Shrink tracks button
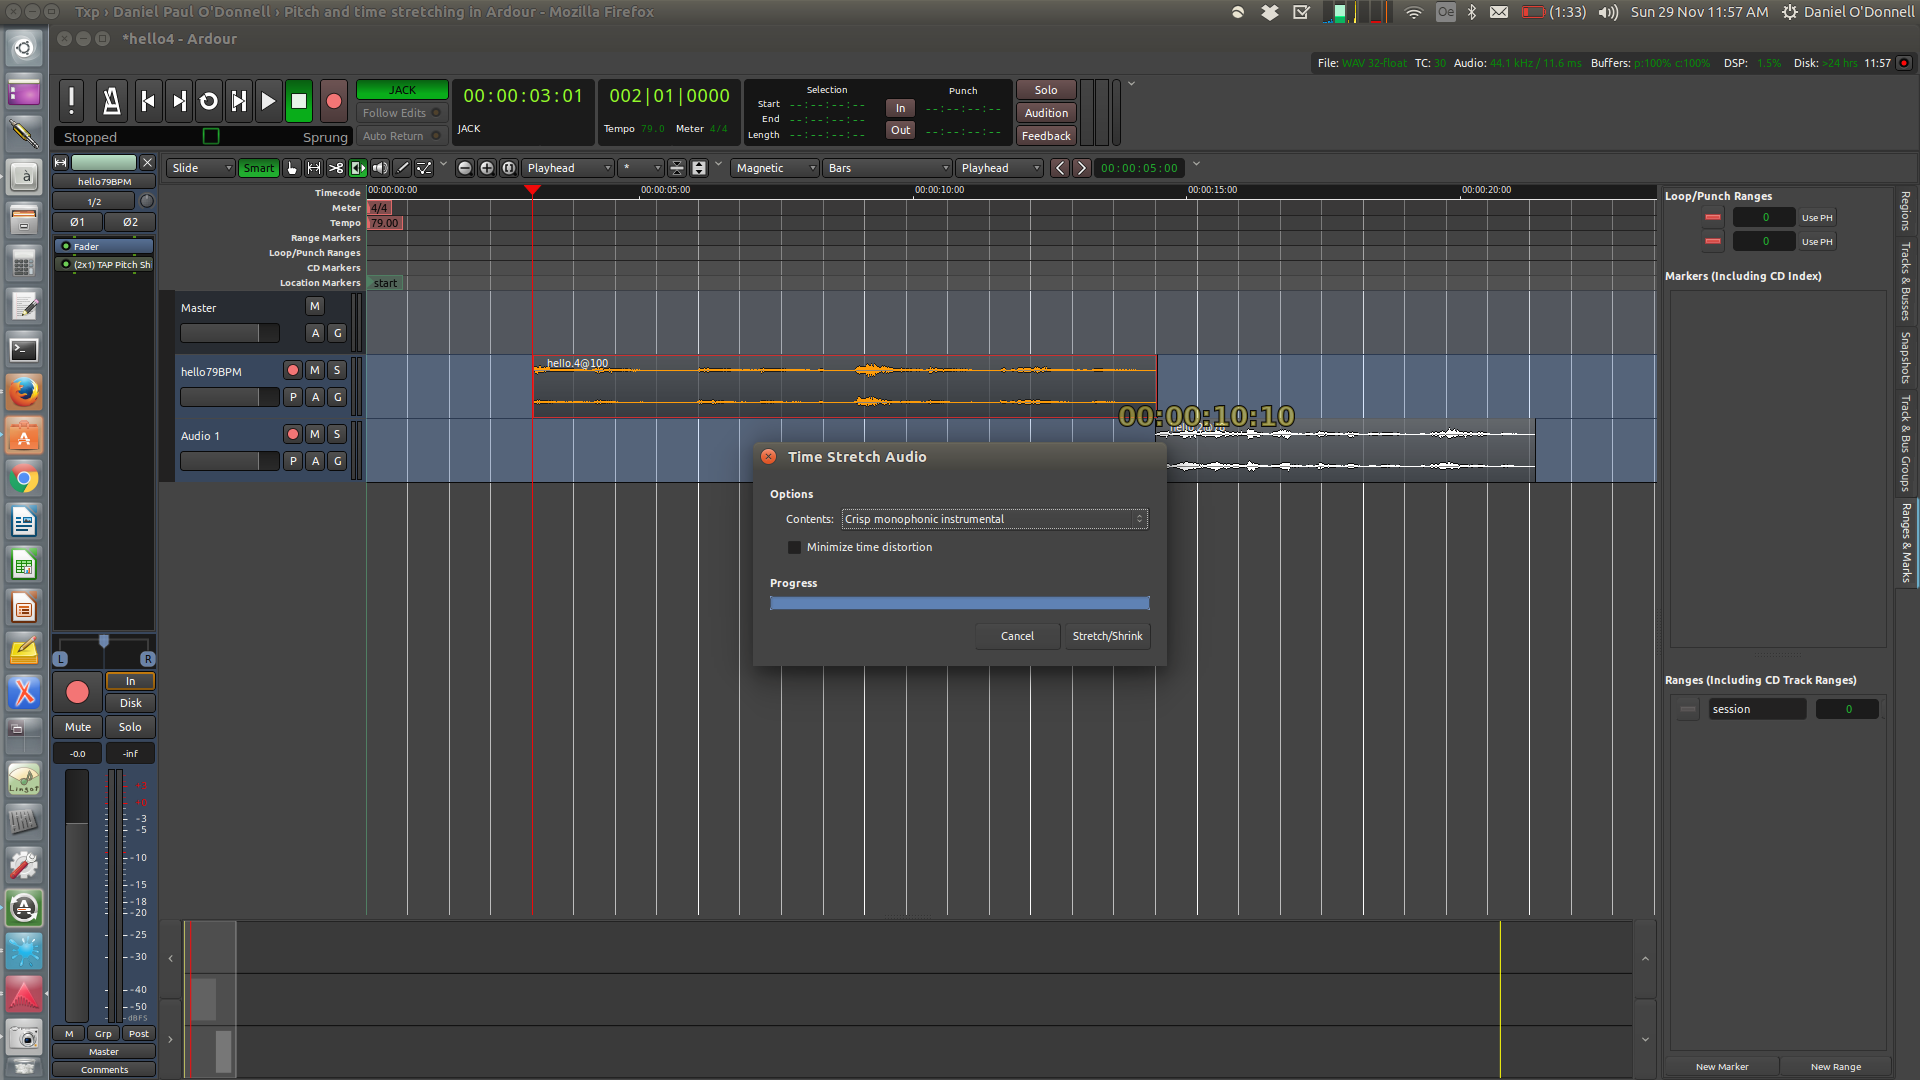The height and width of the screenshot is (1080, 1920). [x=677, y=168]
